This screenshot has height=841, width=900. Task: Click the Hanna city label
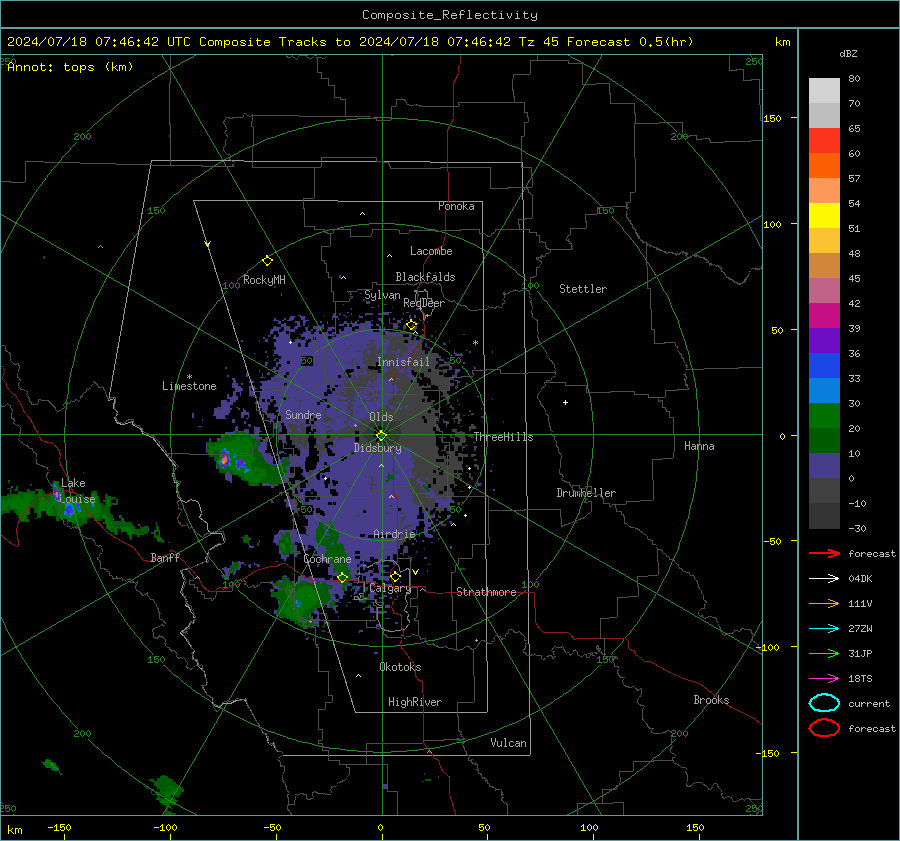(x=699, y=446)
